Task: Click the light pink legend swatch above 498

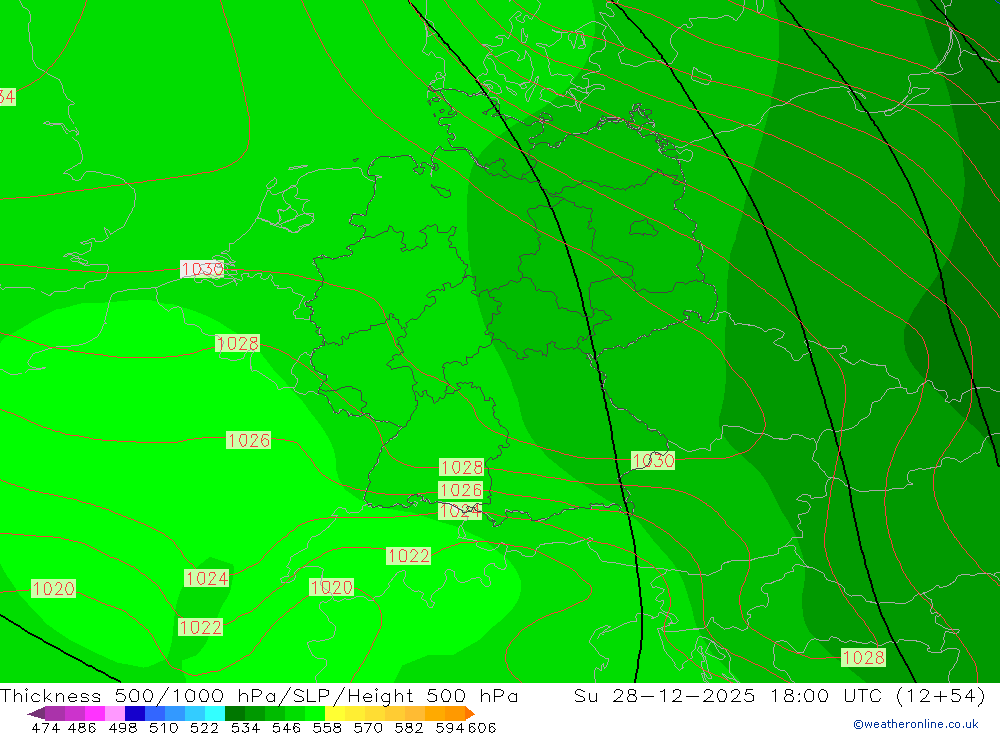Action: pyautogui.click(x=115, y=713)
